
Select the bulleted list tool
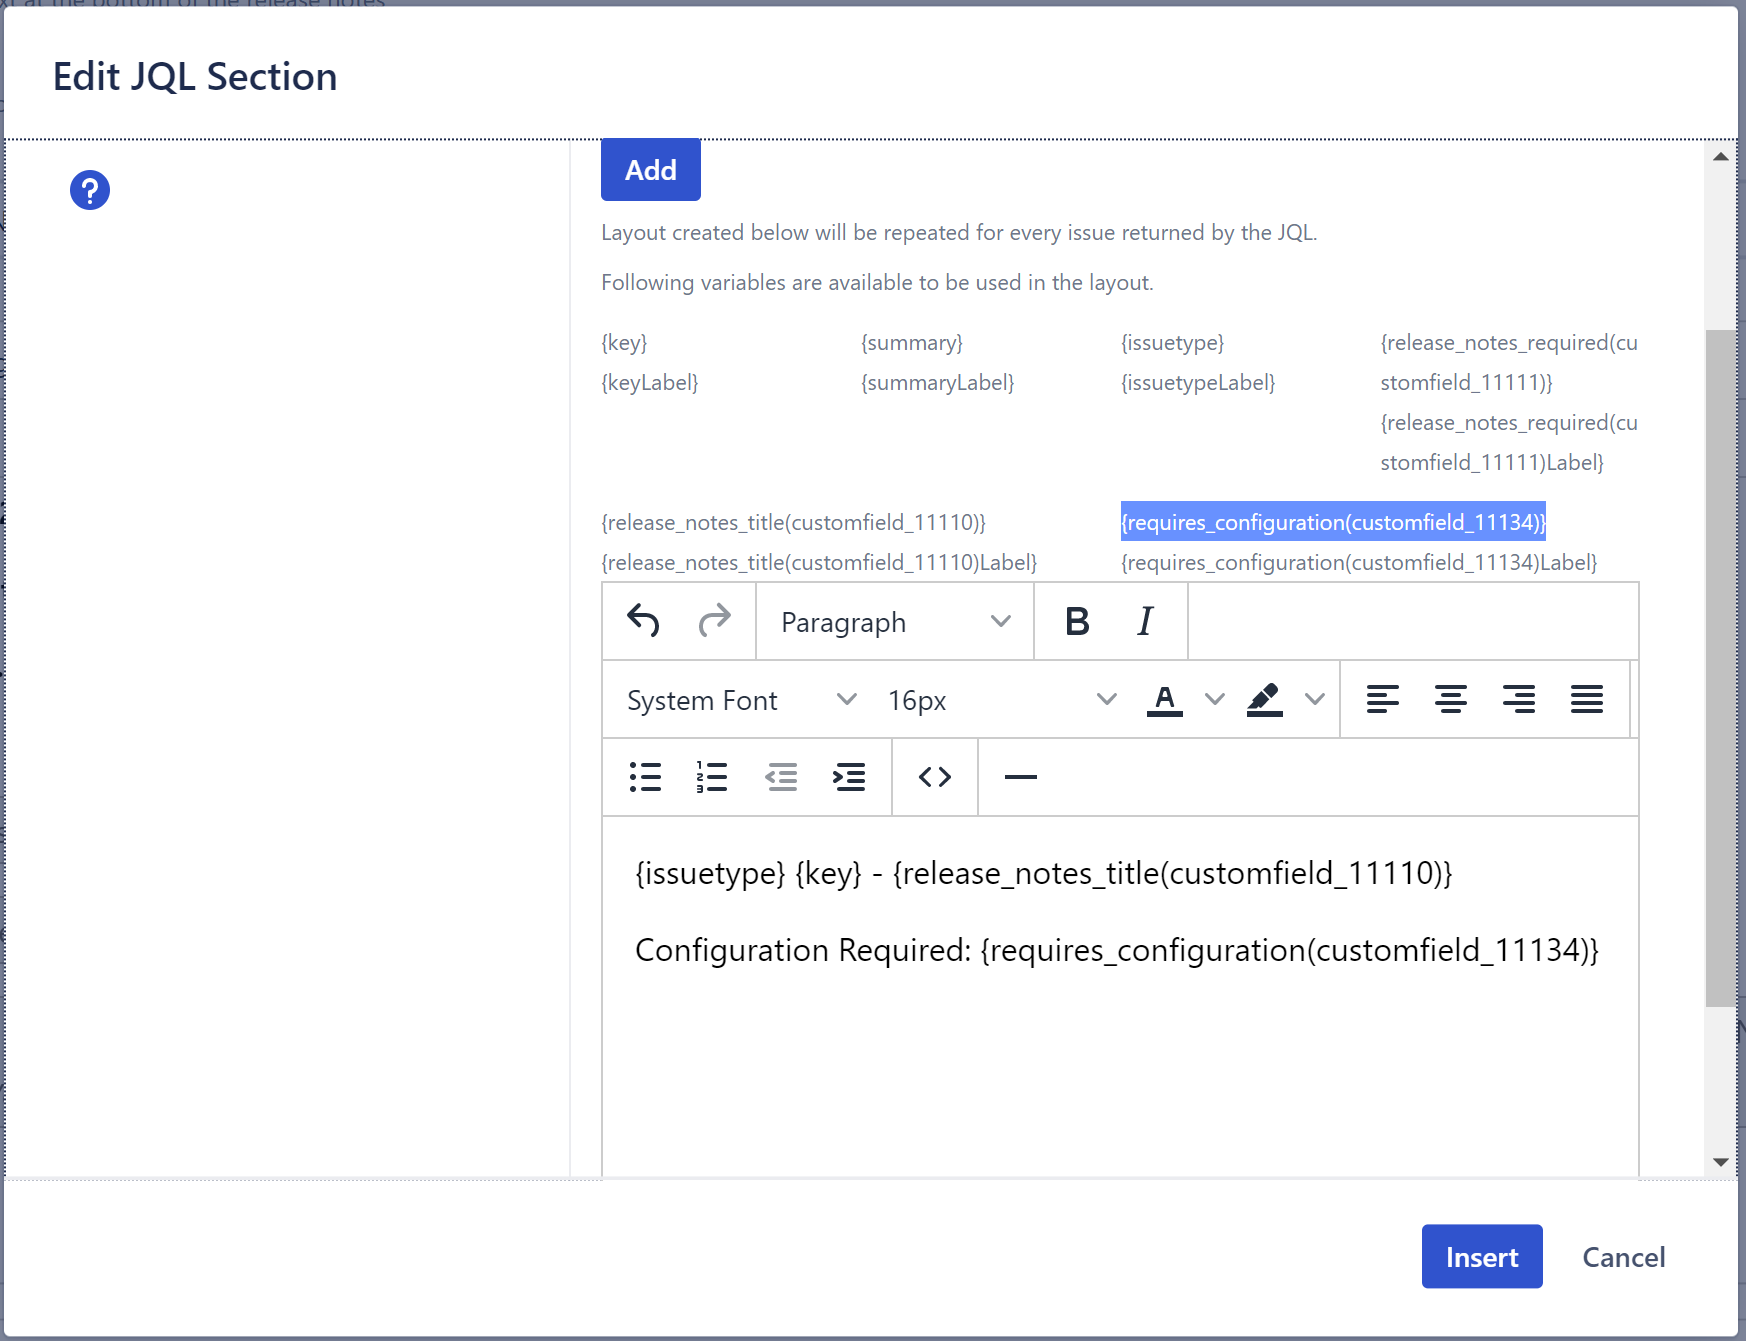[x=645, y=777]
